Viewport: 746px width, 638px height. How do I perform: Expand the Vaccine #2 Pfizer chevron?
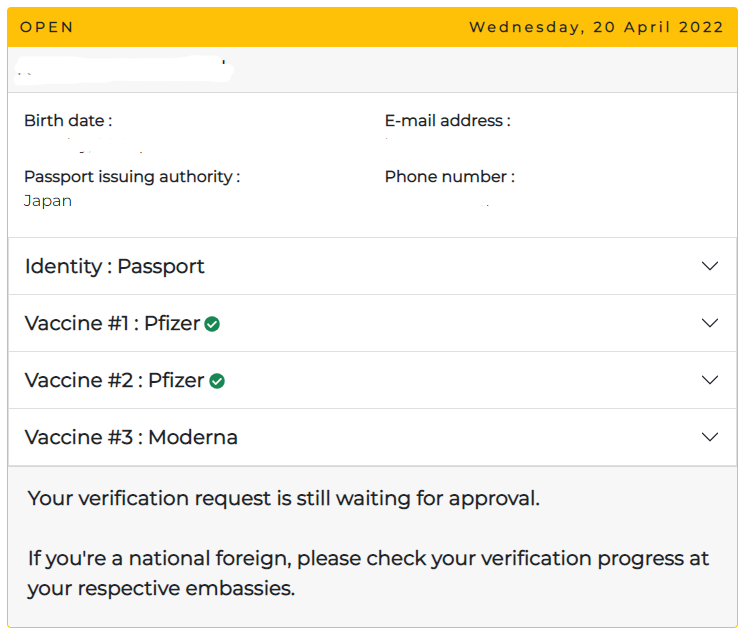click(710, 380)
